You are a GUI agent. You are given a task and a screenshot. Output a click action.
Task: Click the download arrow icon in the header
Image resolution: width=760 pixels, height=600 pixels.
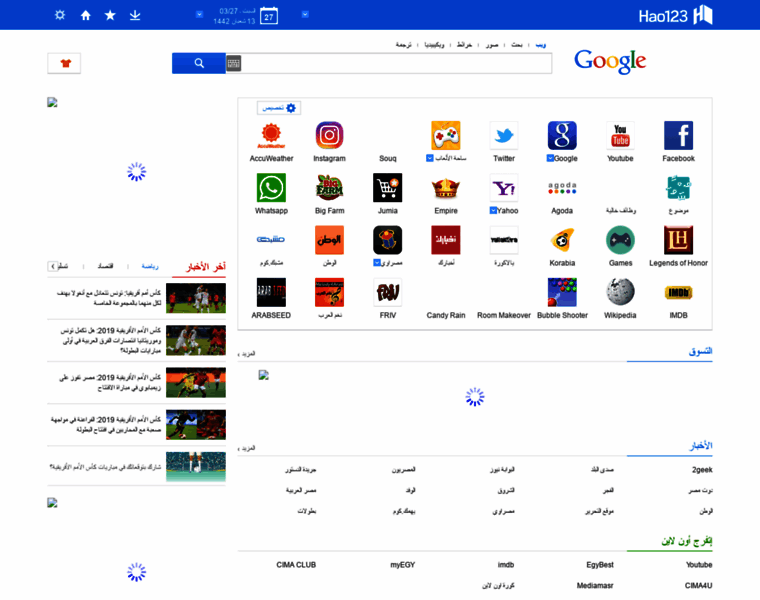pos(135,16)
